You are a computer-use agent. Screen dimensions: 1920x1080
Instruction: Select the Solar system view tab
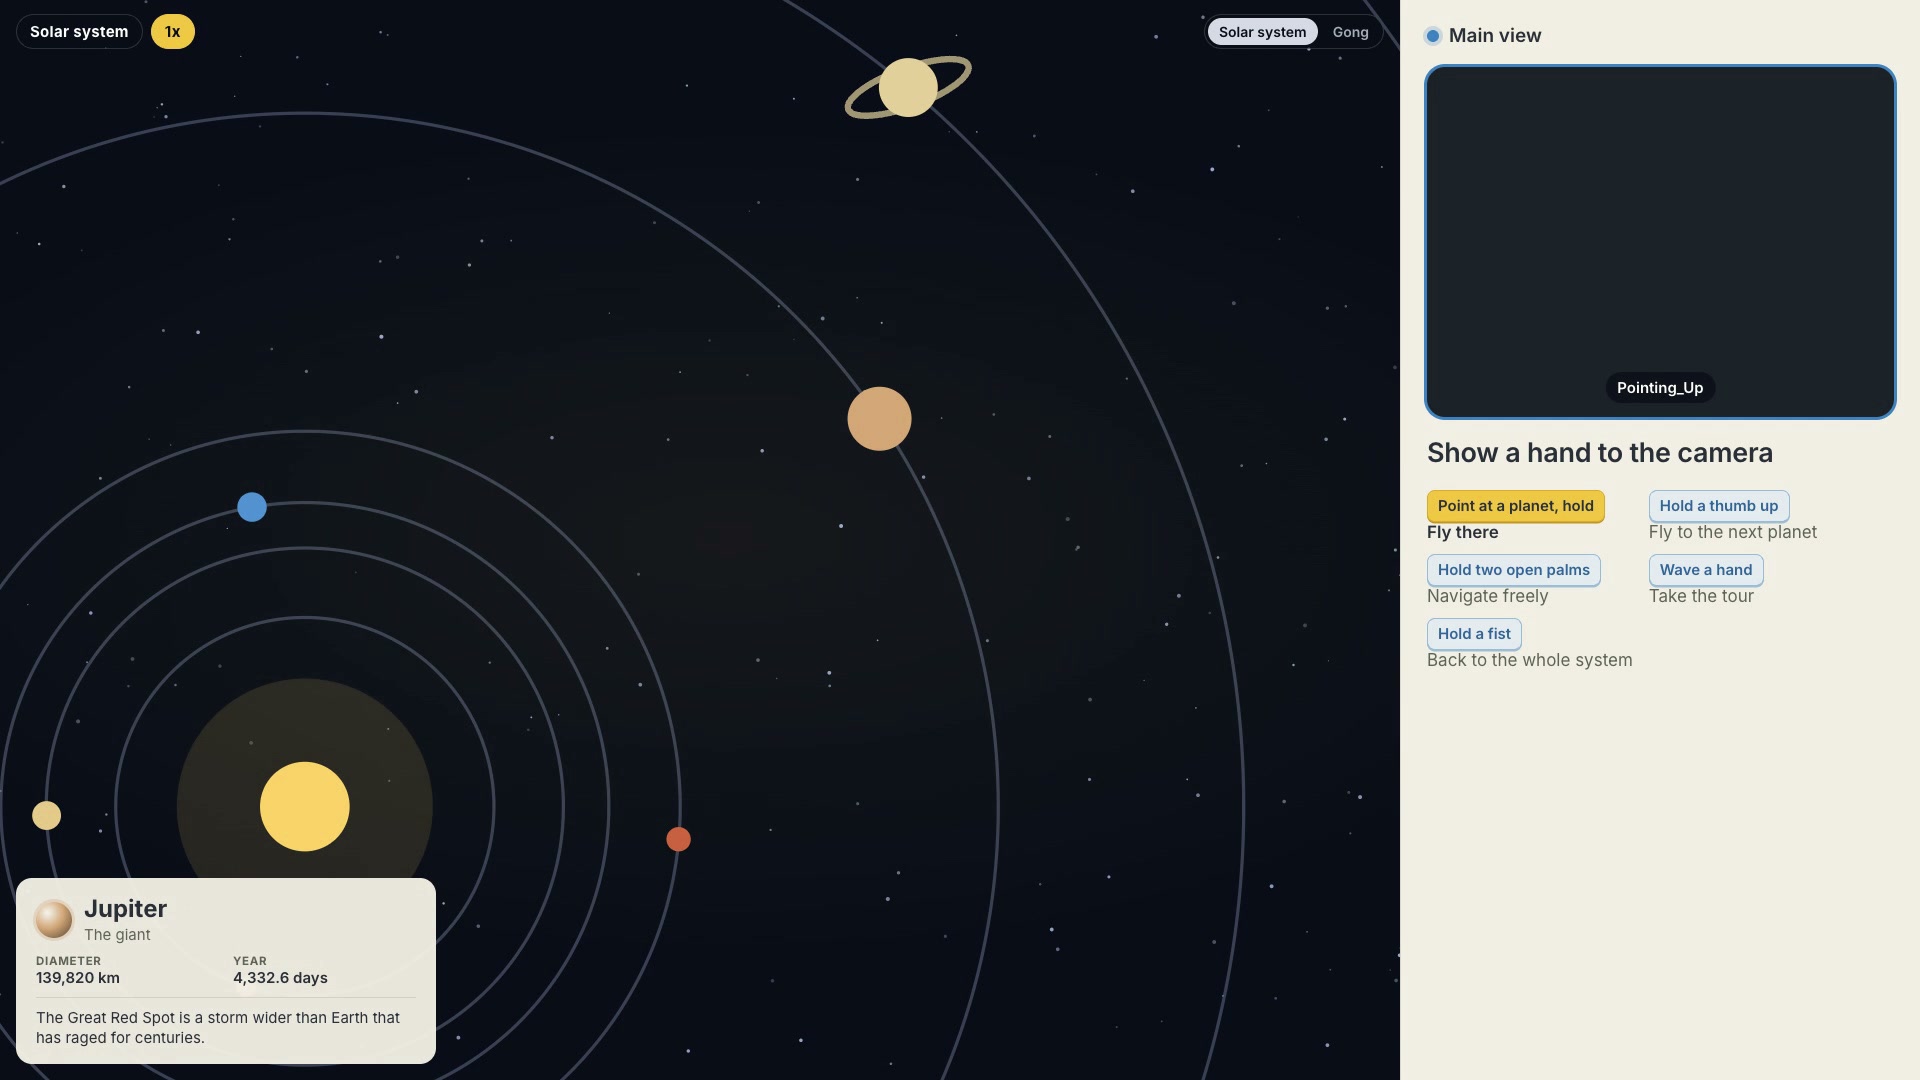[x=1262, y=32]
